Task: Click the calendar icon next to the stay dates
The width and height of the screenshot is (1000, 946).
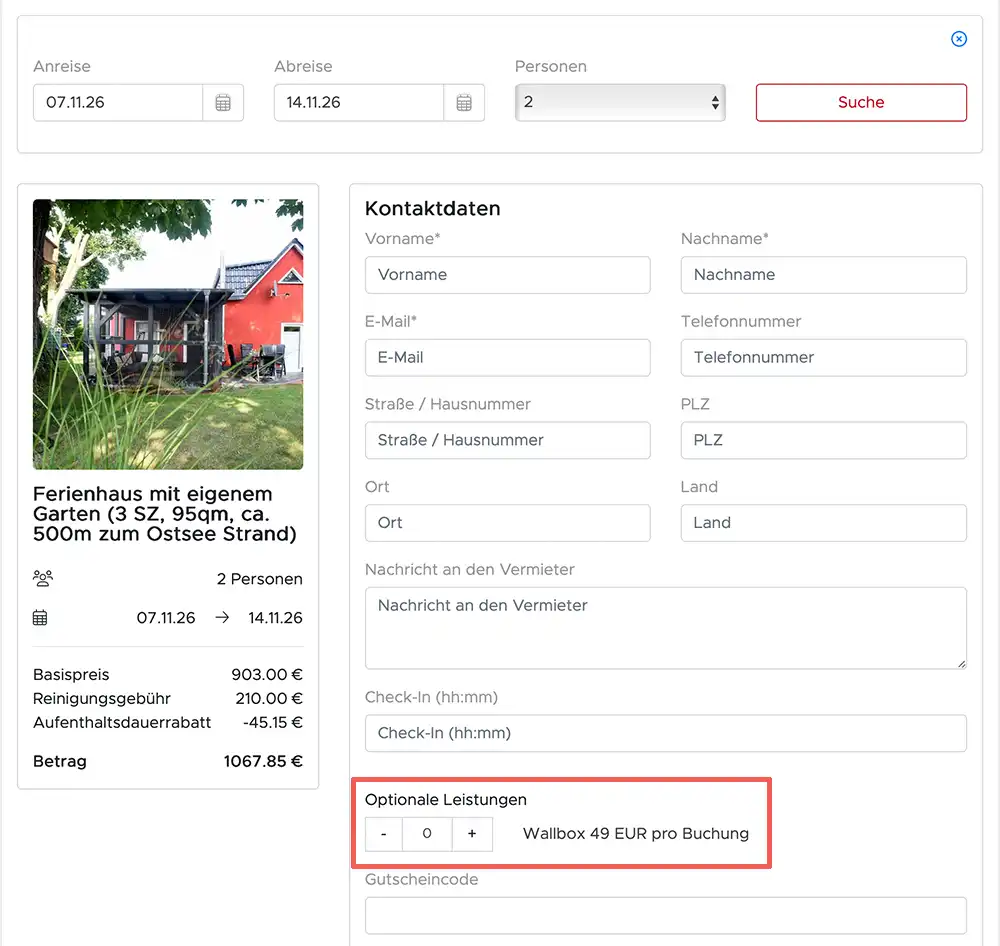Action: point(40,618)
